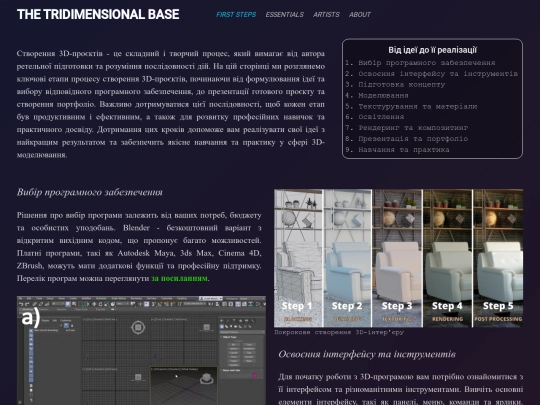Viewport: 540px width, 405px height.
Task: Click the 'Від ідеї до її реалізації' box title
Action: [433, 50]
